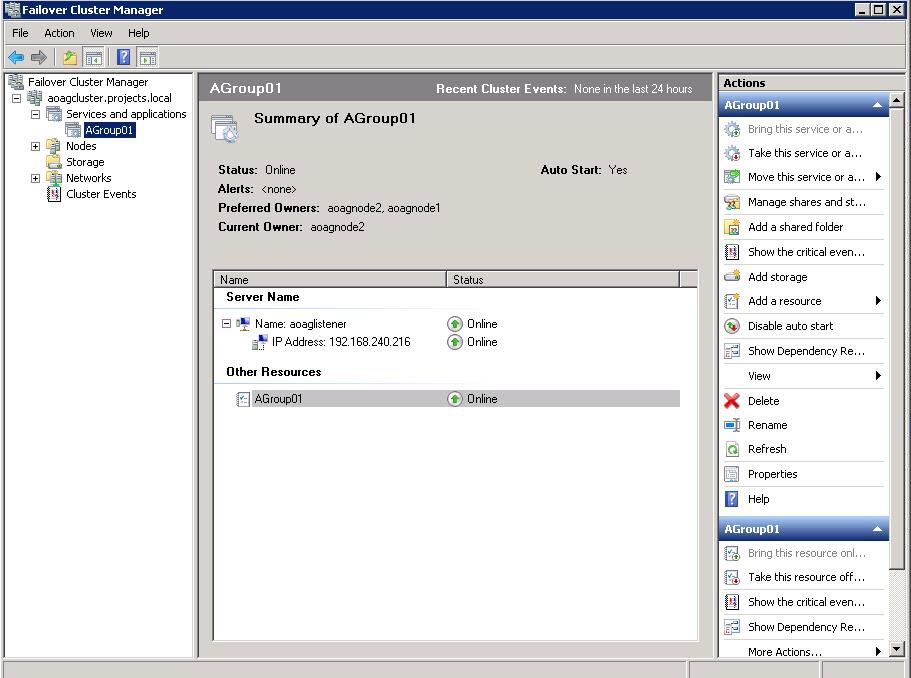The width and height of the screenshot is (911, 678).
Task: Click the Actions pane scroll down arrow
Action: click(896, 650)
